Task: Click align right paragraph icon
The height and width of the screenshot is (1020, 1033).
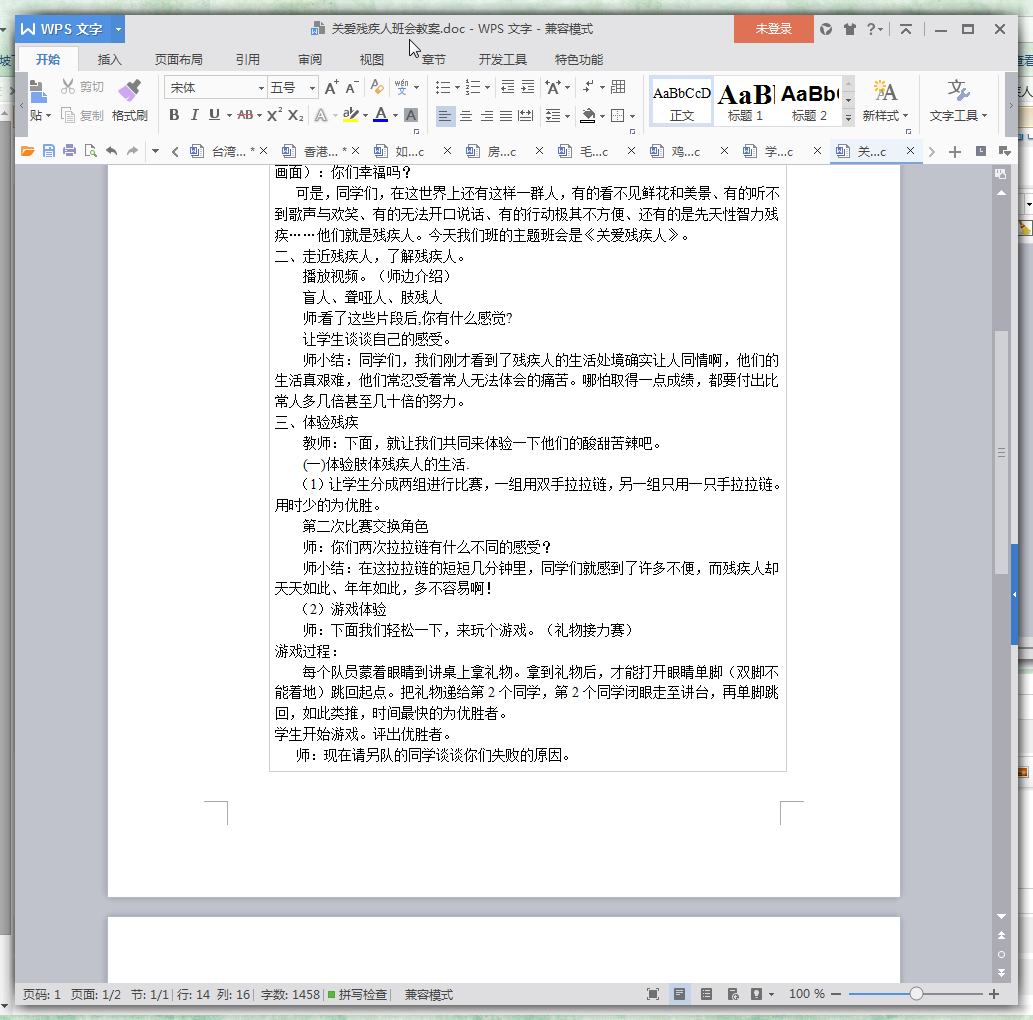Action: [487, 116]
